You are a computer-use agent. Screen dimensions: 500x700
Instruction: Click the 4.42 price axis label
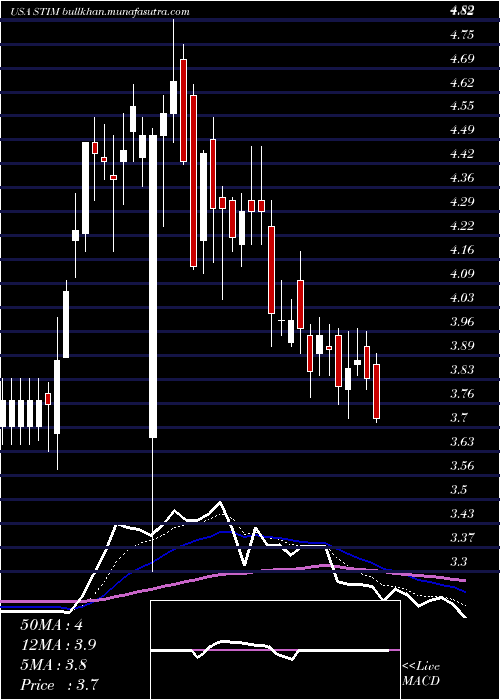[462, 154]
